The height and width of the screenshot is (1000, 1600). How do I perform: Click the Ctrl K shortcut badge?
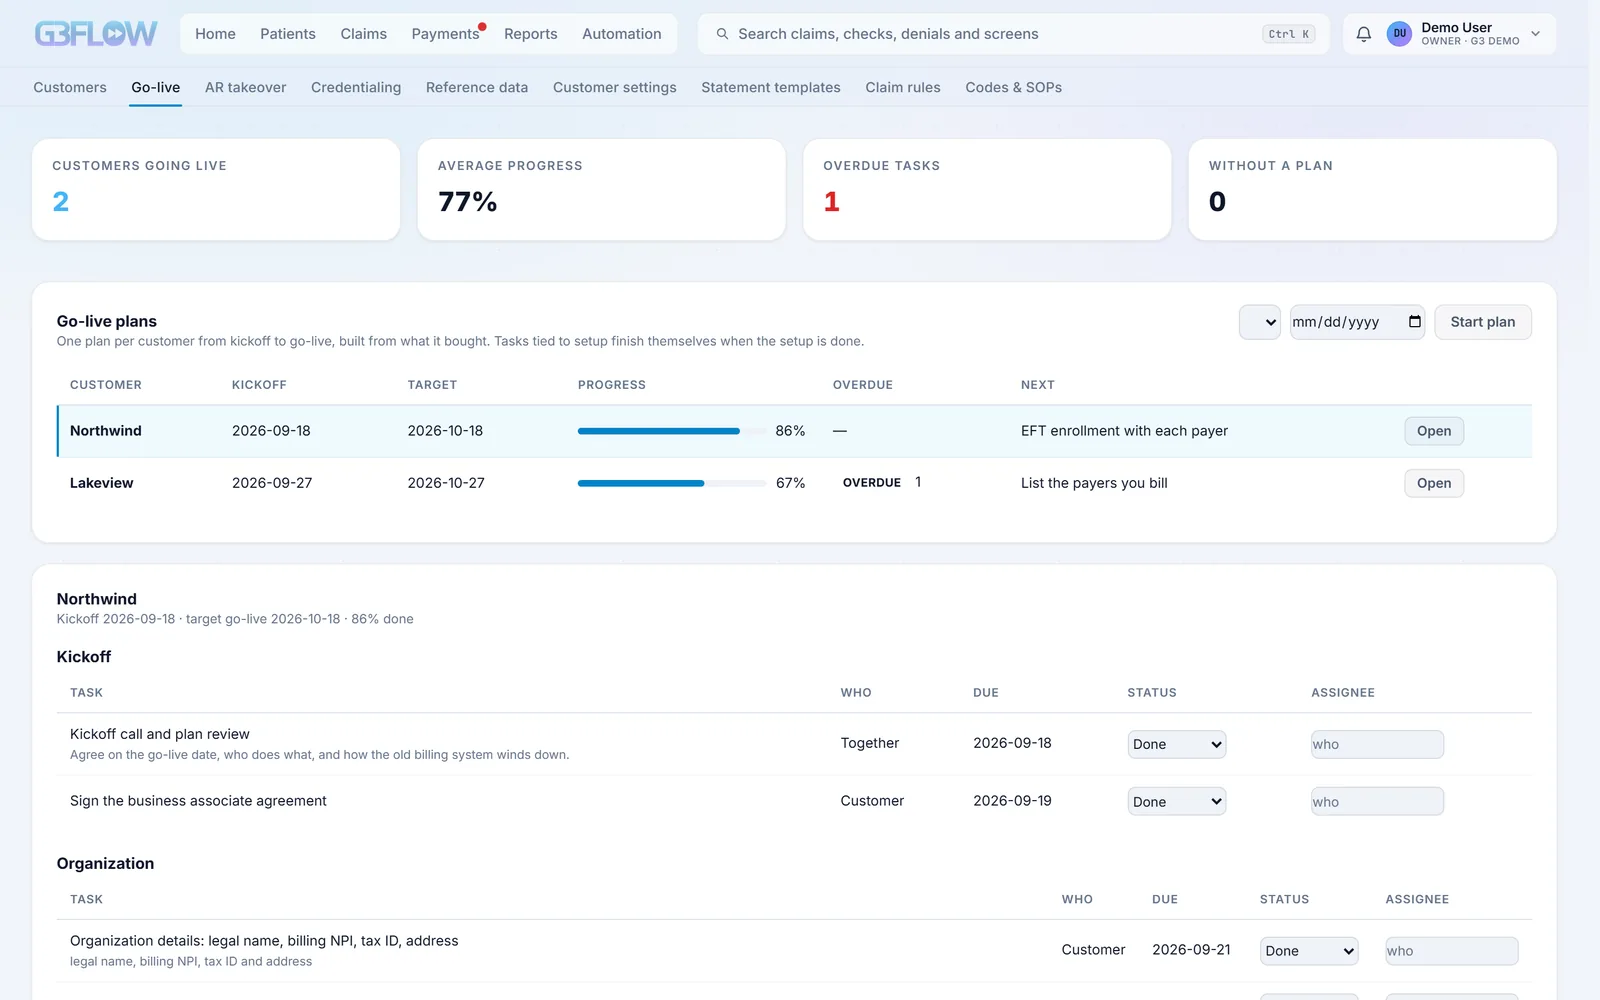coord(1288,34)
